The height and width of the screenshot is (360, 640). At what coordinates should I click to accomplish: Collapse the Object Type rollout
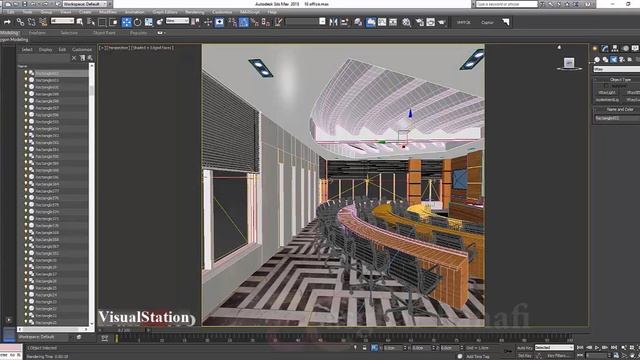tap(620, 80)
